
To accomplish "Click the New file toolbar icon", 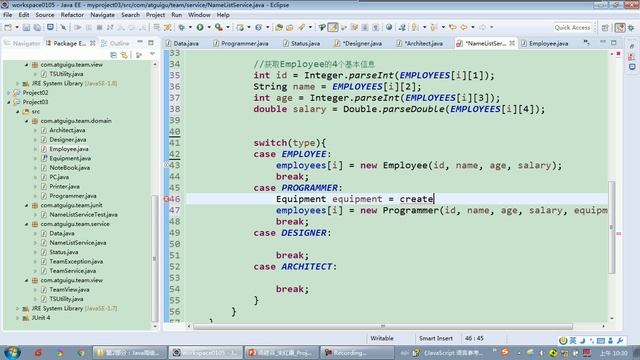I will click(x=8, y=27).
